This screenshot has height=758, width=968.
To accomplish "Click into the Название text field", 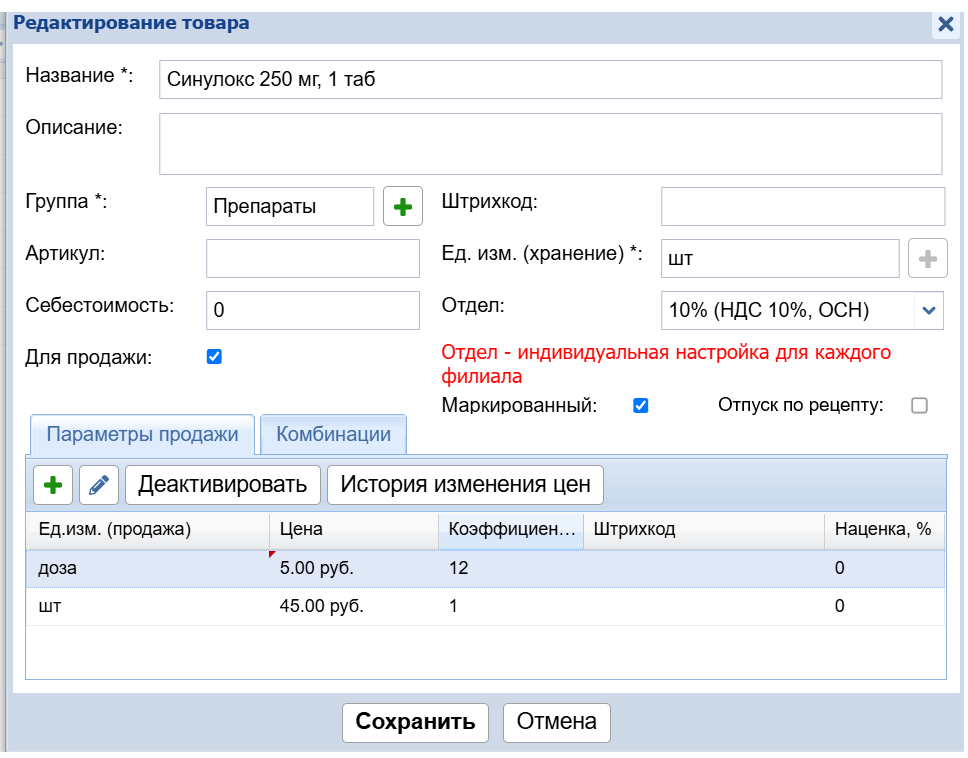I will (x=550, y=80).
